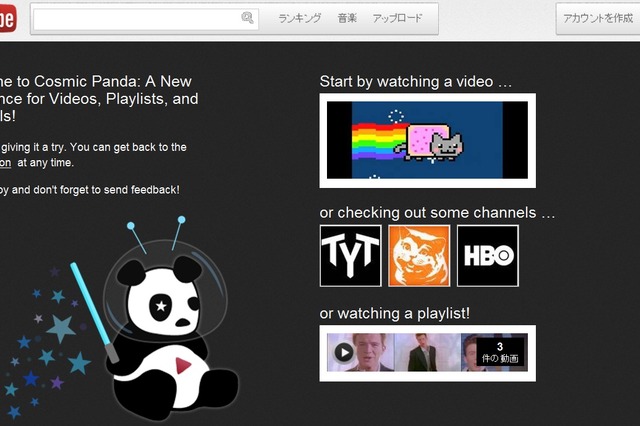Open the HBO channel icon
The height and width of the screenshot is (426, 640).
(488, 256)
